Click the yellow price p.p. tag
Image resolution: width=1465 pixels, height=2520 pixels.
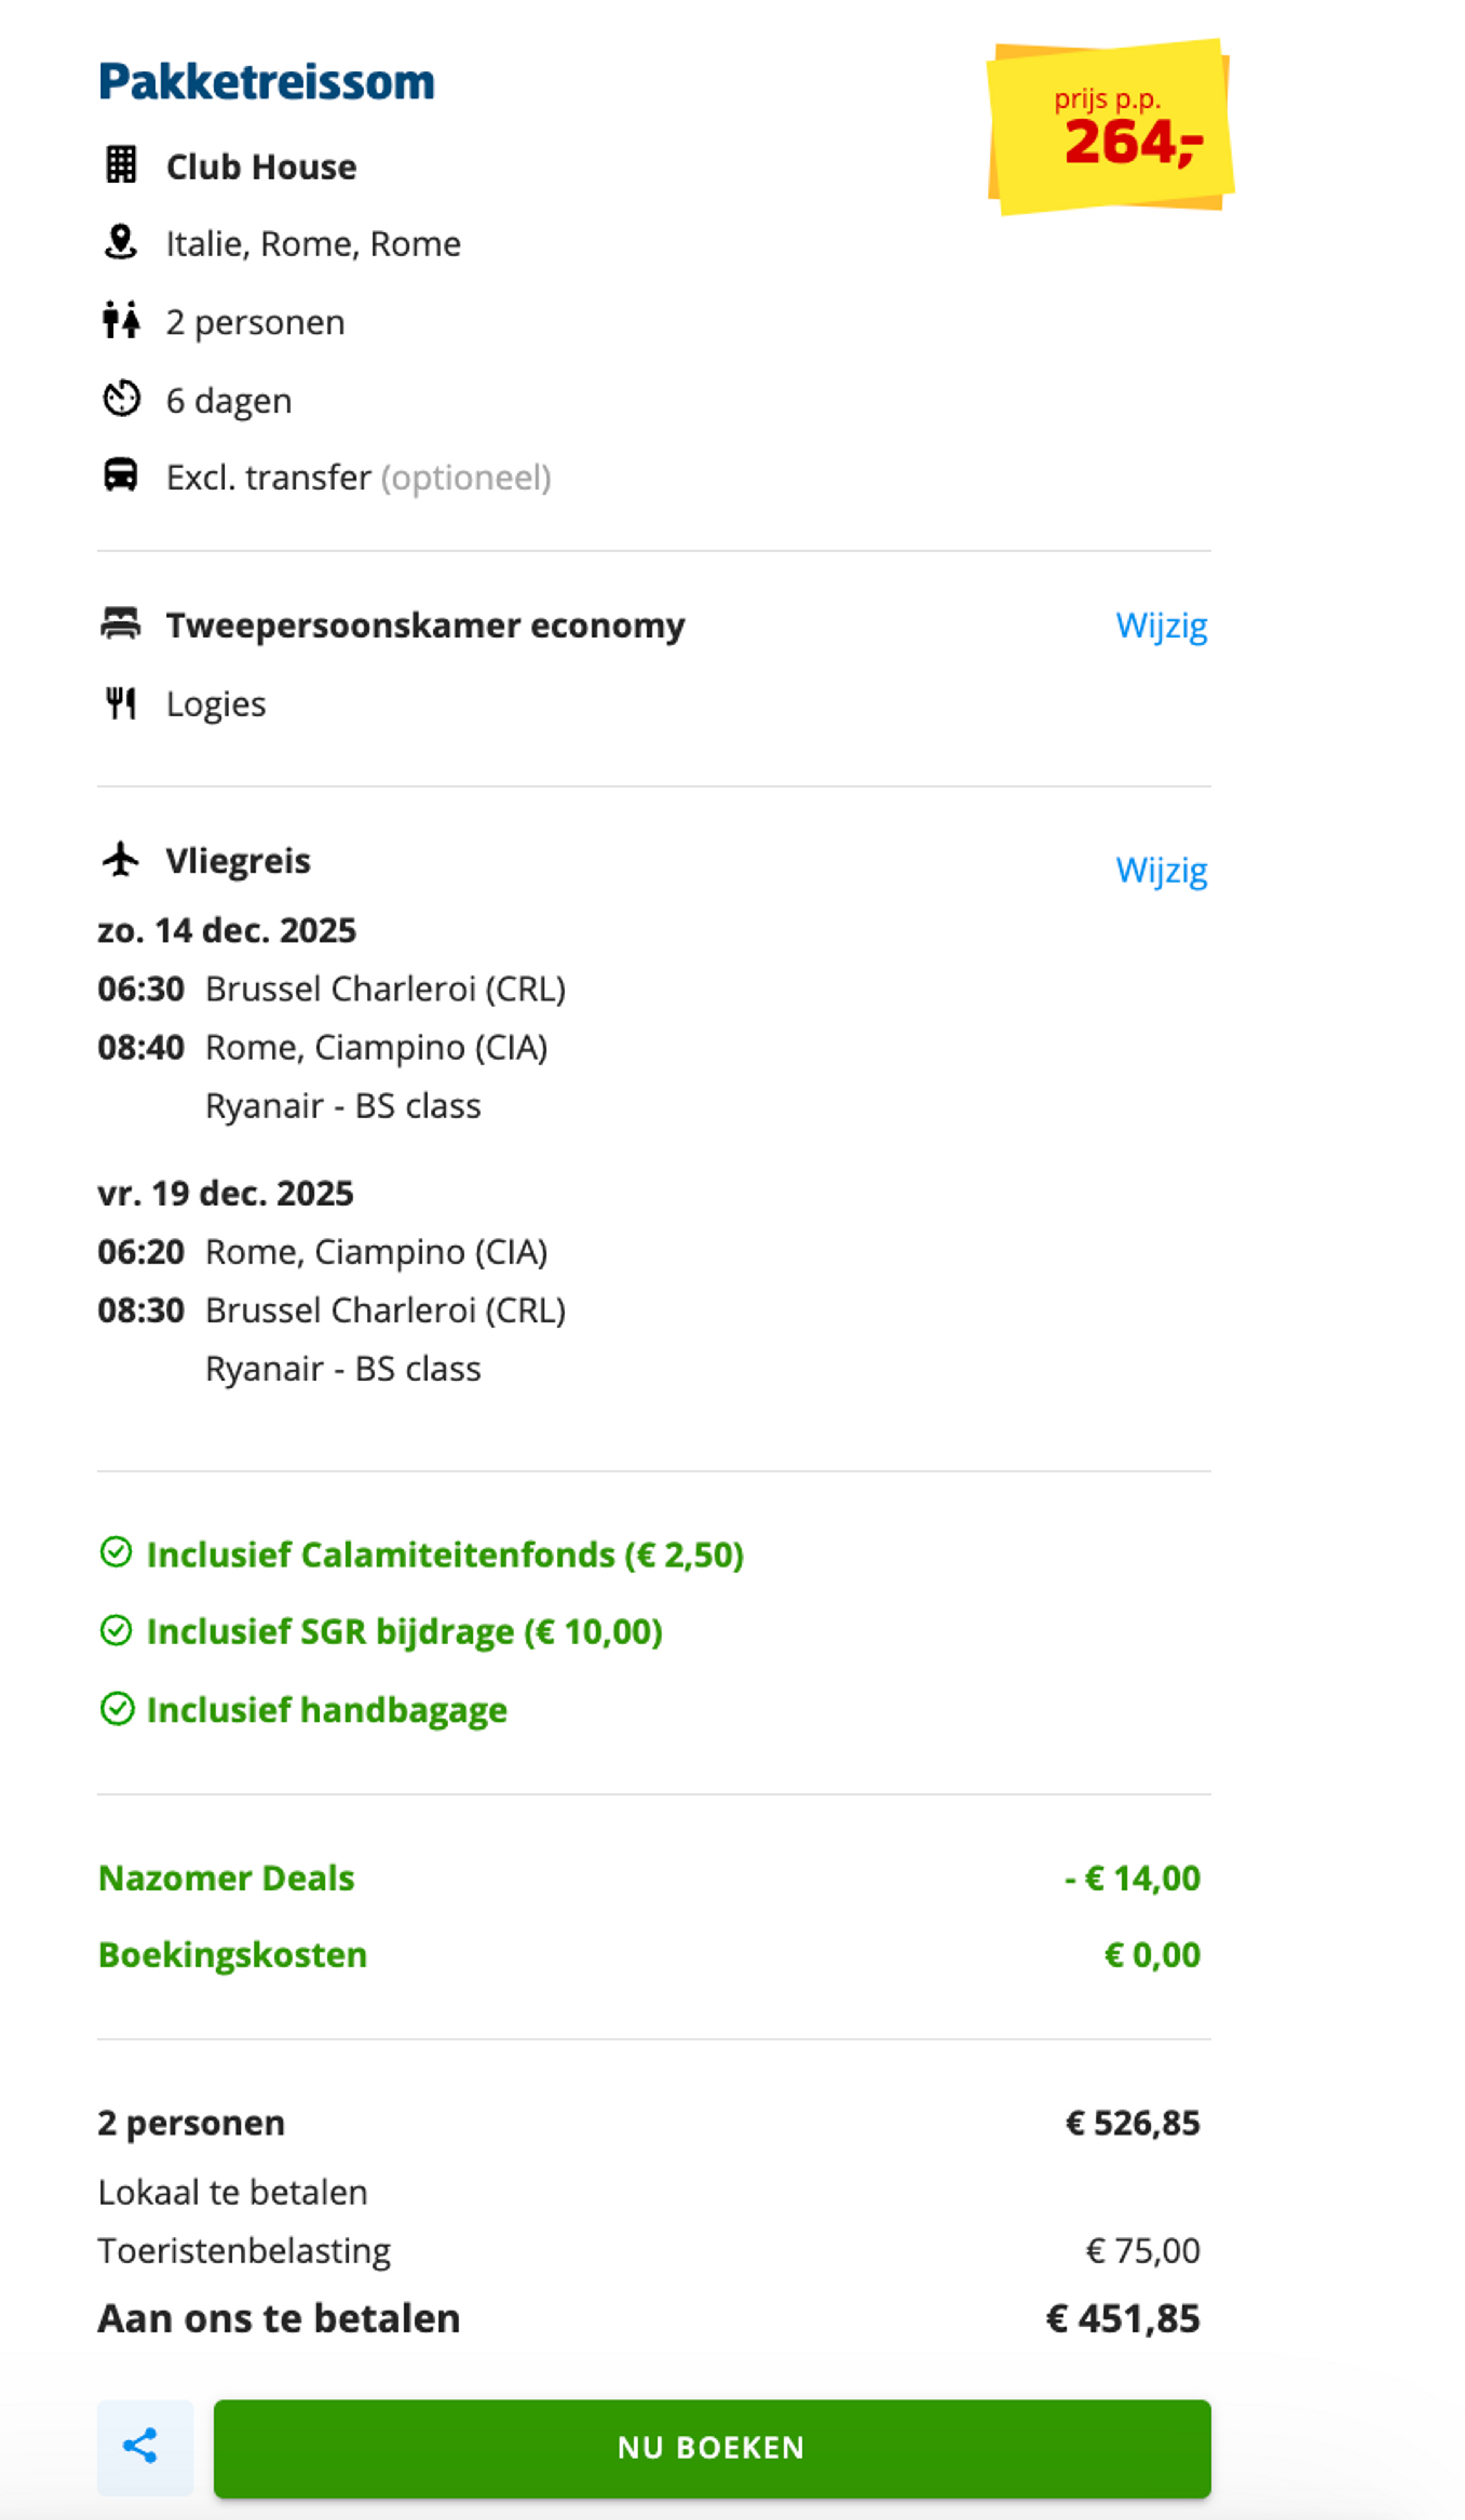(x=1110, y=127)
